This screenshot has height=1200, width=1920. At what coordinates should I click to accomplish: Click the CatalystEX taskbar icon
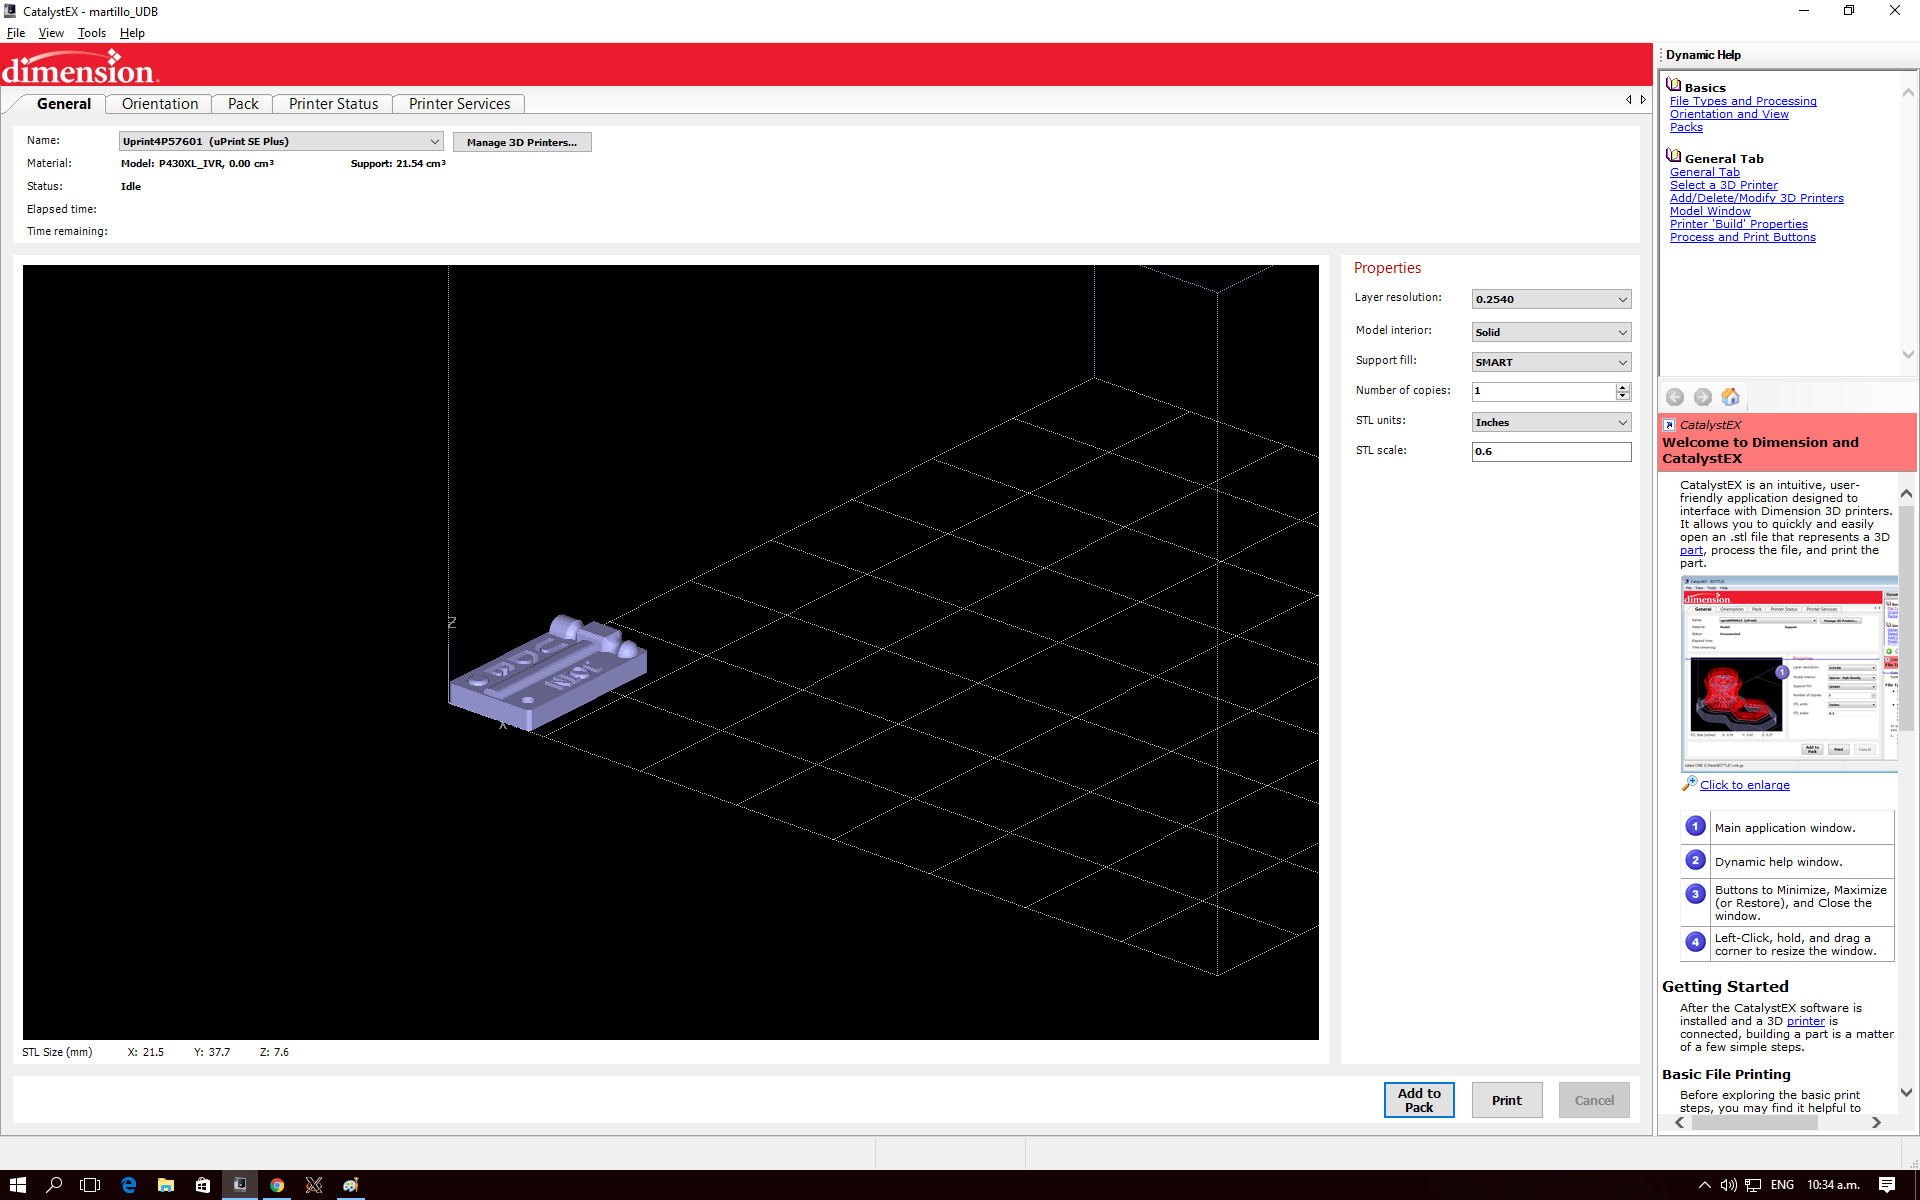click(239, 1185)
